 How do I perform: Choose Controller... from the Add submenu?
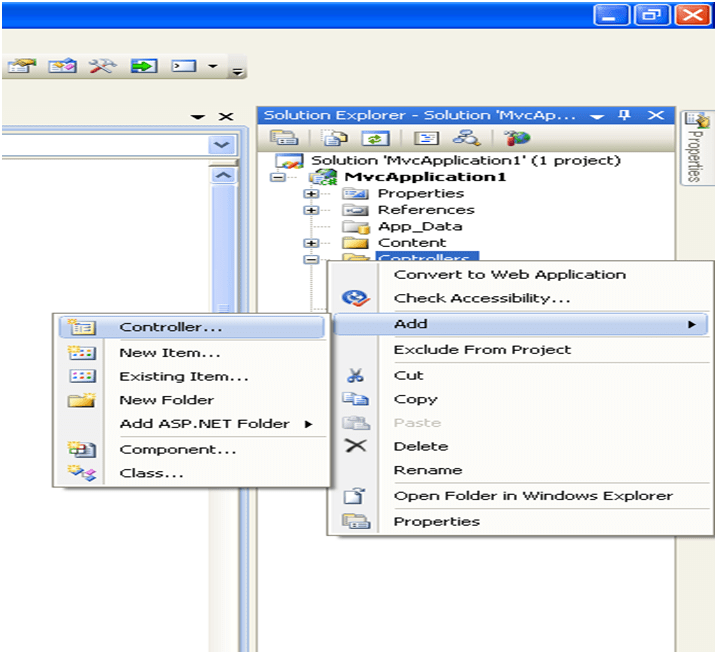pyautogui.click(x=170, y=327)
